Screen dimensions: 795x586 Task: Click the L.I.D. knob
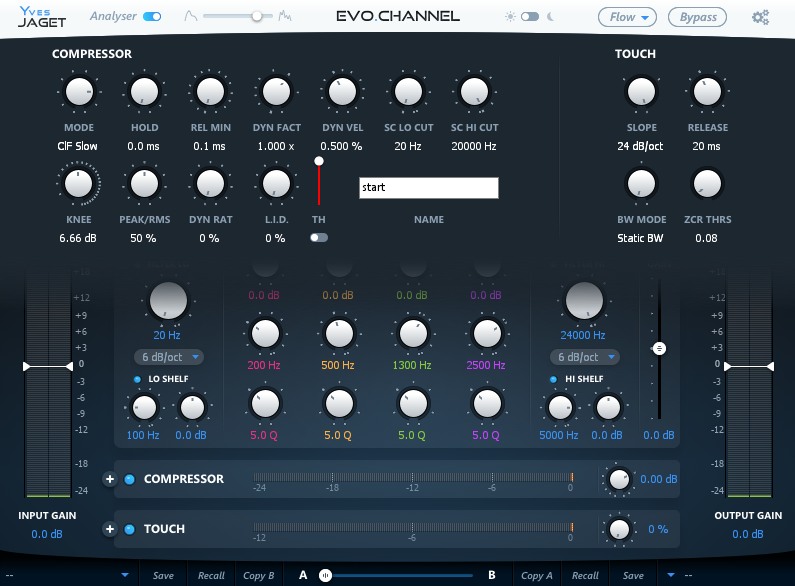276,184
